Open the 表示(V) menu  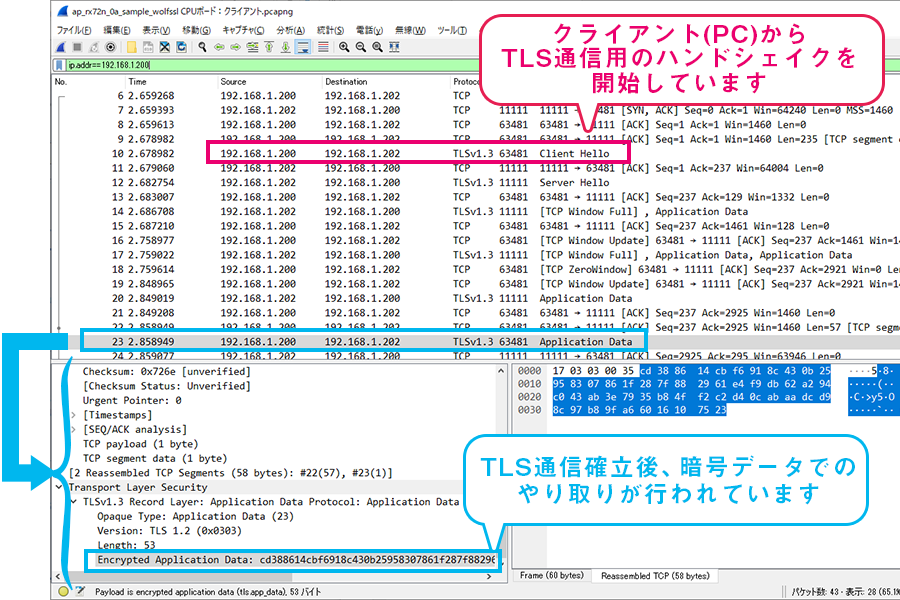[x=156, y=30]
